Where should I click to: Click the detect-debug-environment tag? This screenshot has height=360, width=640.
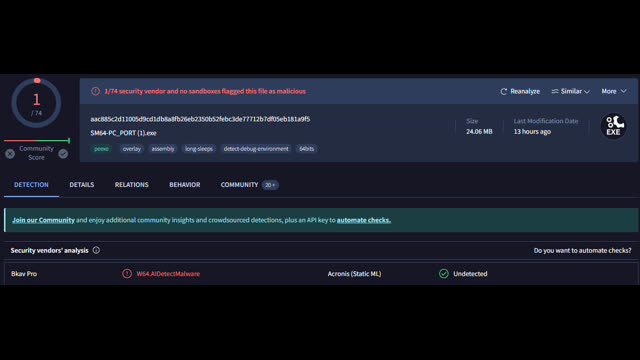(256, 149)
